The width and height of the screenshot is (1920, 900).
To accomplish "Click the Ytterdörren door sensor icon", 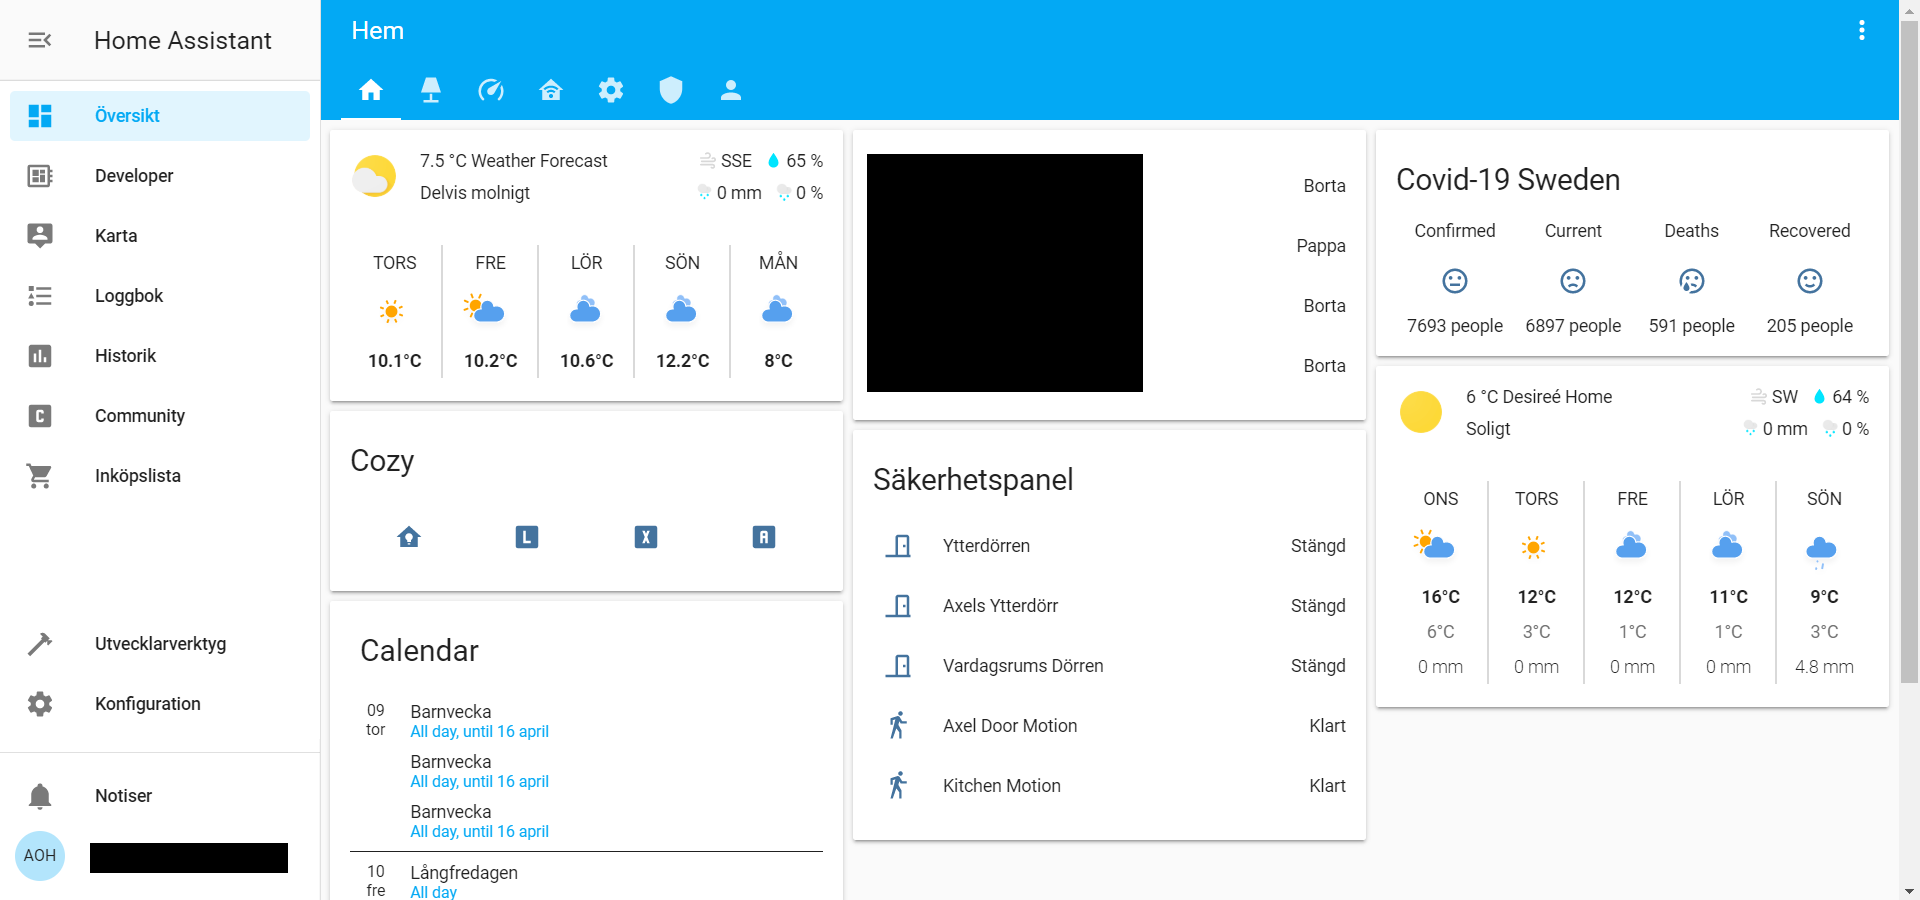I will [899, 546].
